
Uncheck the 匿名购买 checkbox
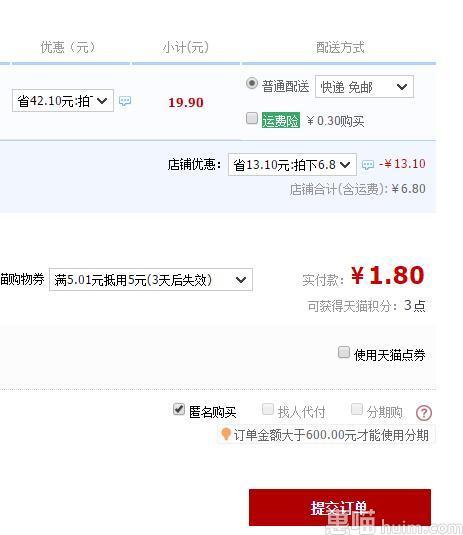179,409
